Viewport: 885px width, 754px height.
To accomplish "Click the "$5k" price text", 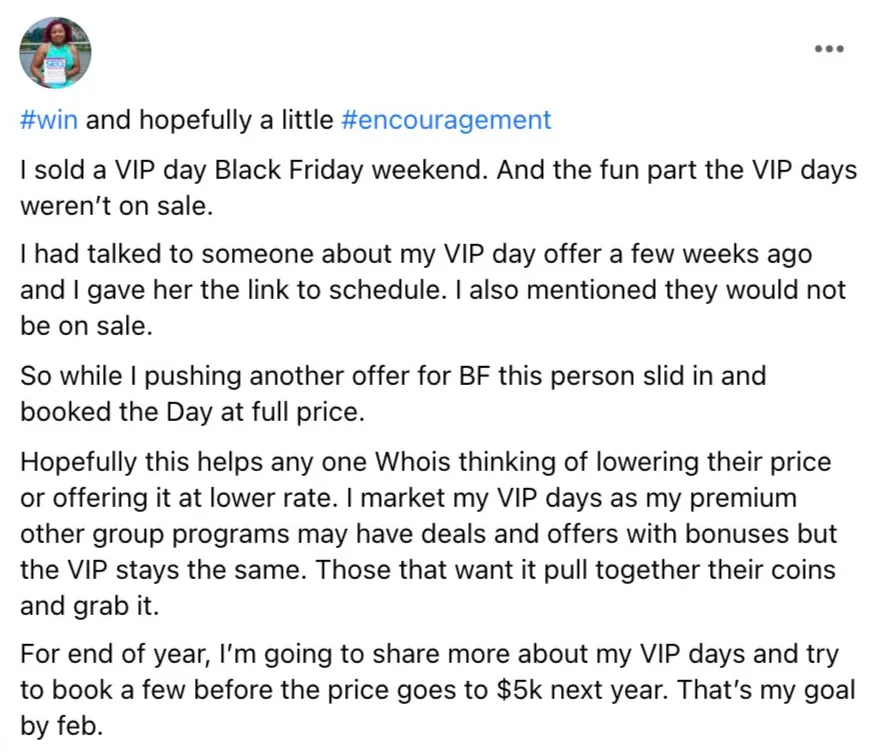I will pos(519,690).
